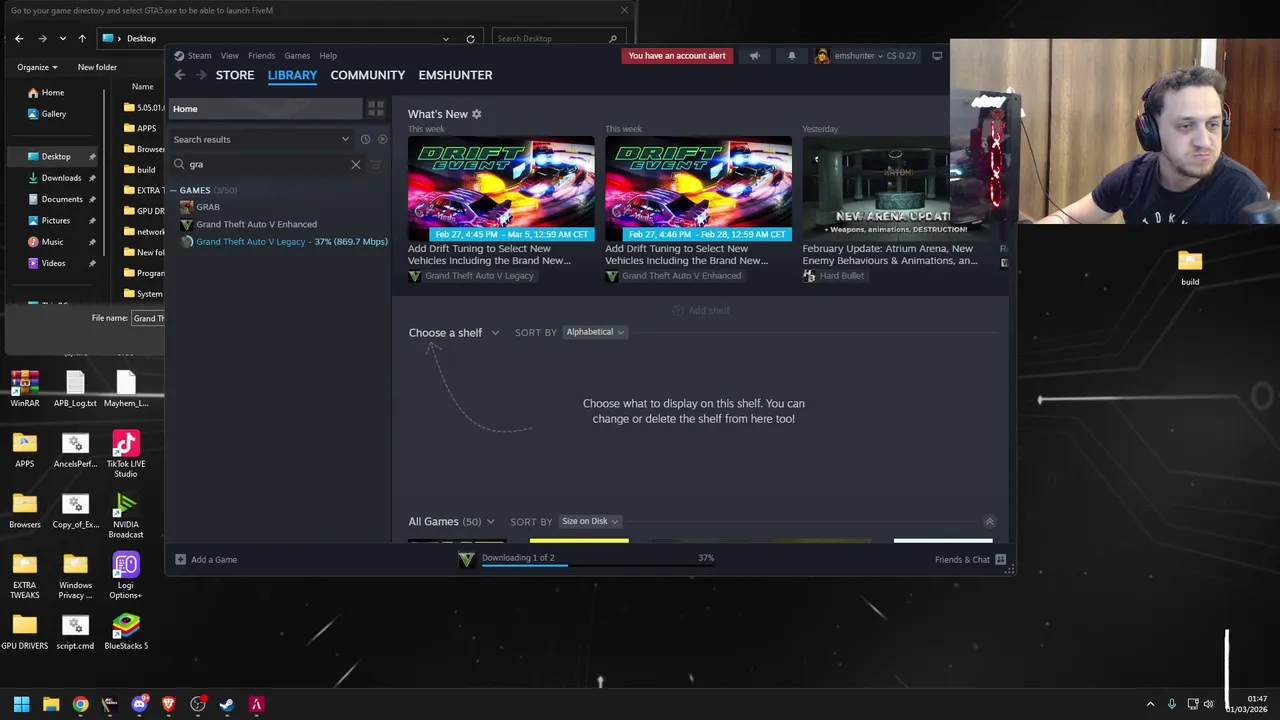
Task: Open the Alphabetical sort dropdown
Action: (x=595, y=332)
